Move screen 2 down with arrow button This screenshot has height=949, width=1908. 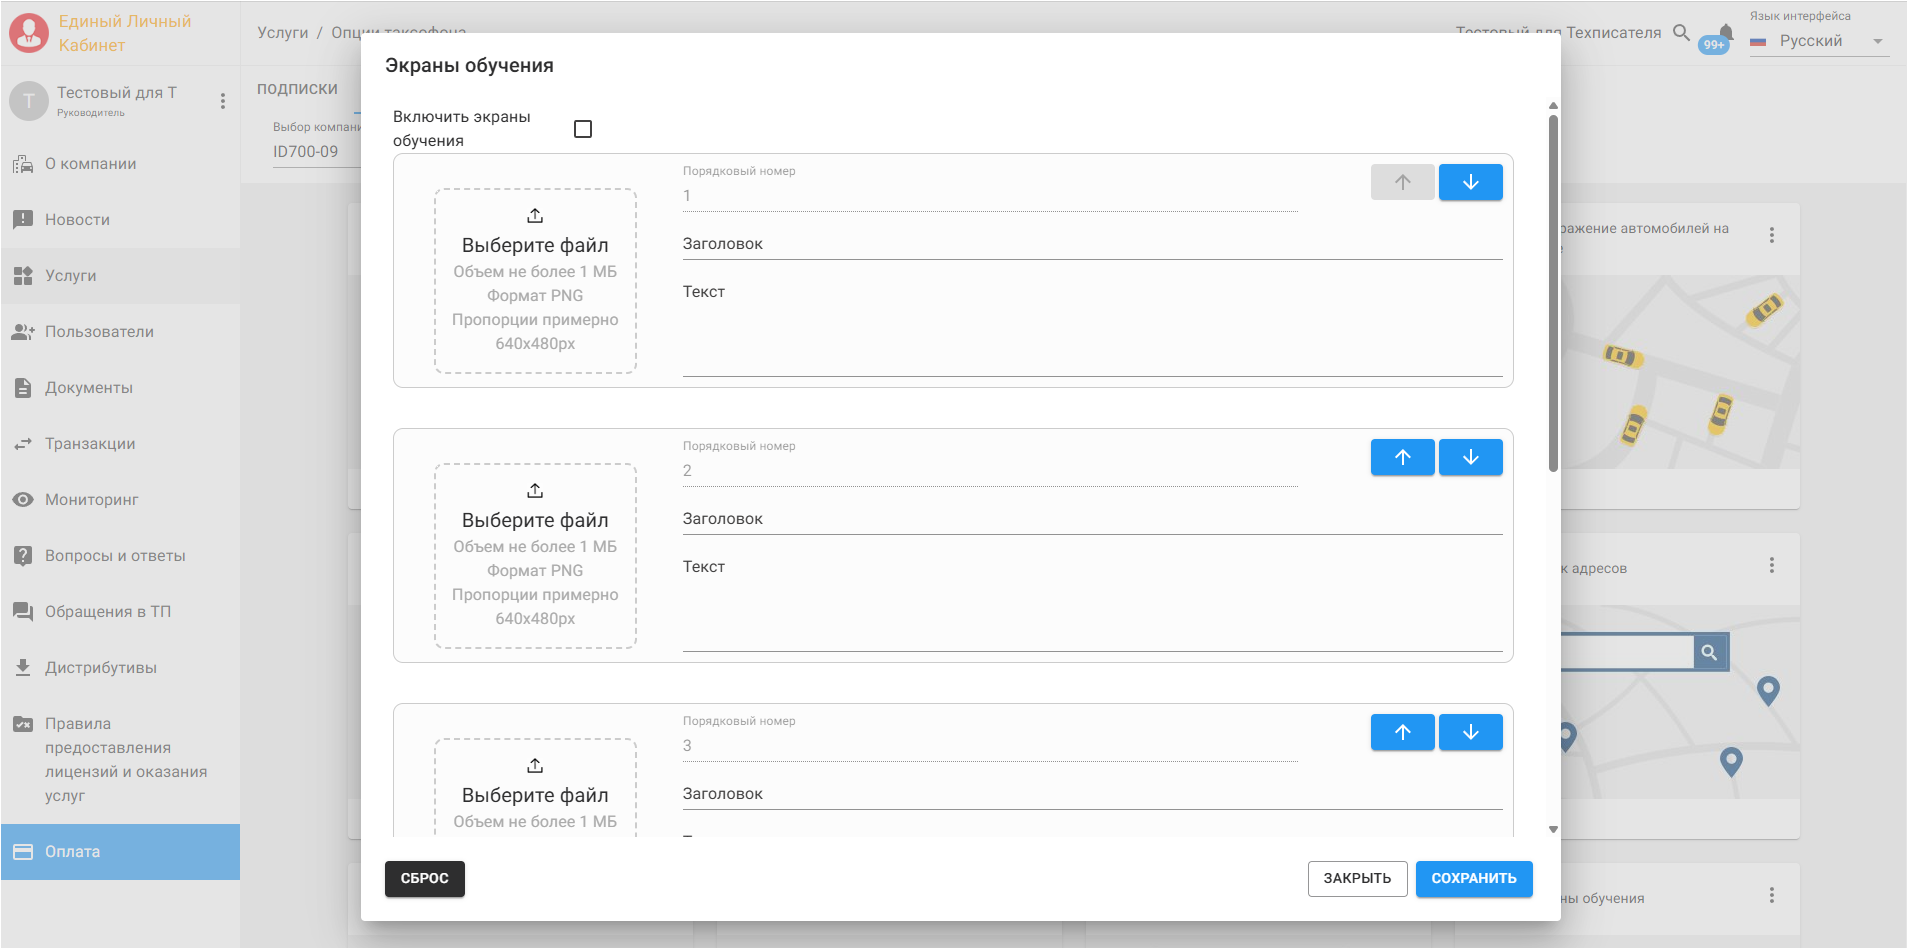(x=1470, y=457)
